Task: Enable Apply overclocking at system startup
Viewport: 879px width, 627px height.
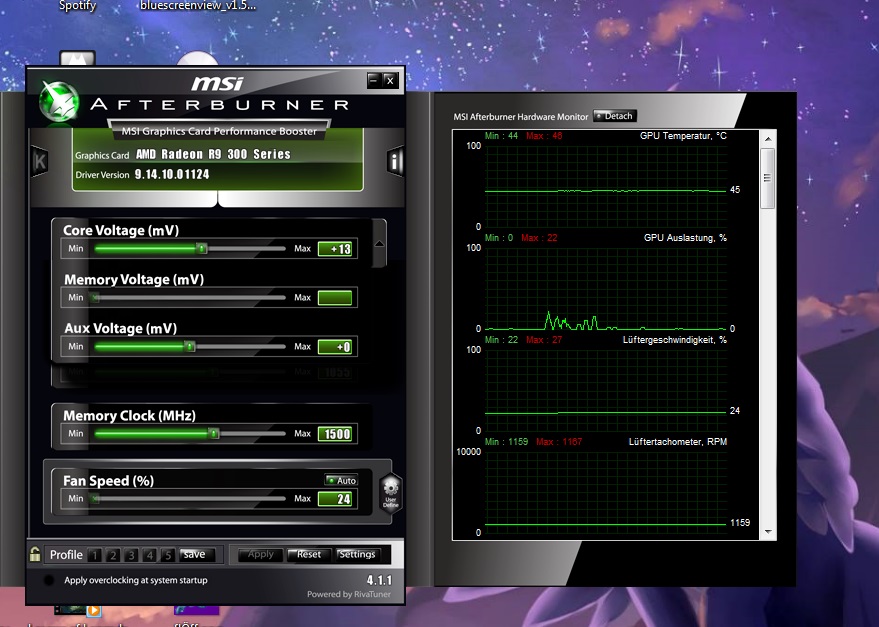Action: [49, 580]
